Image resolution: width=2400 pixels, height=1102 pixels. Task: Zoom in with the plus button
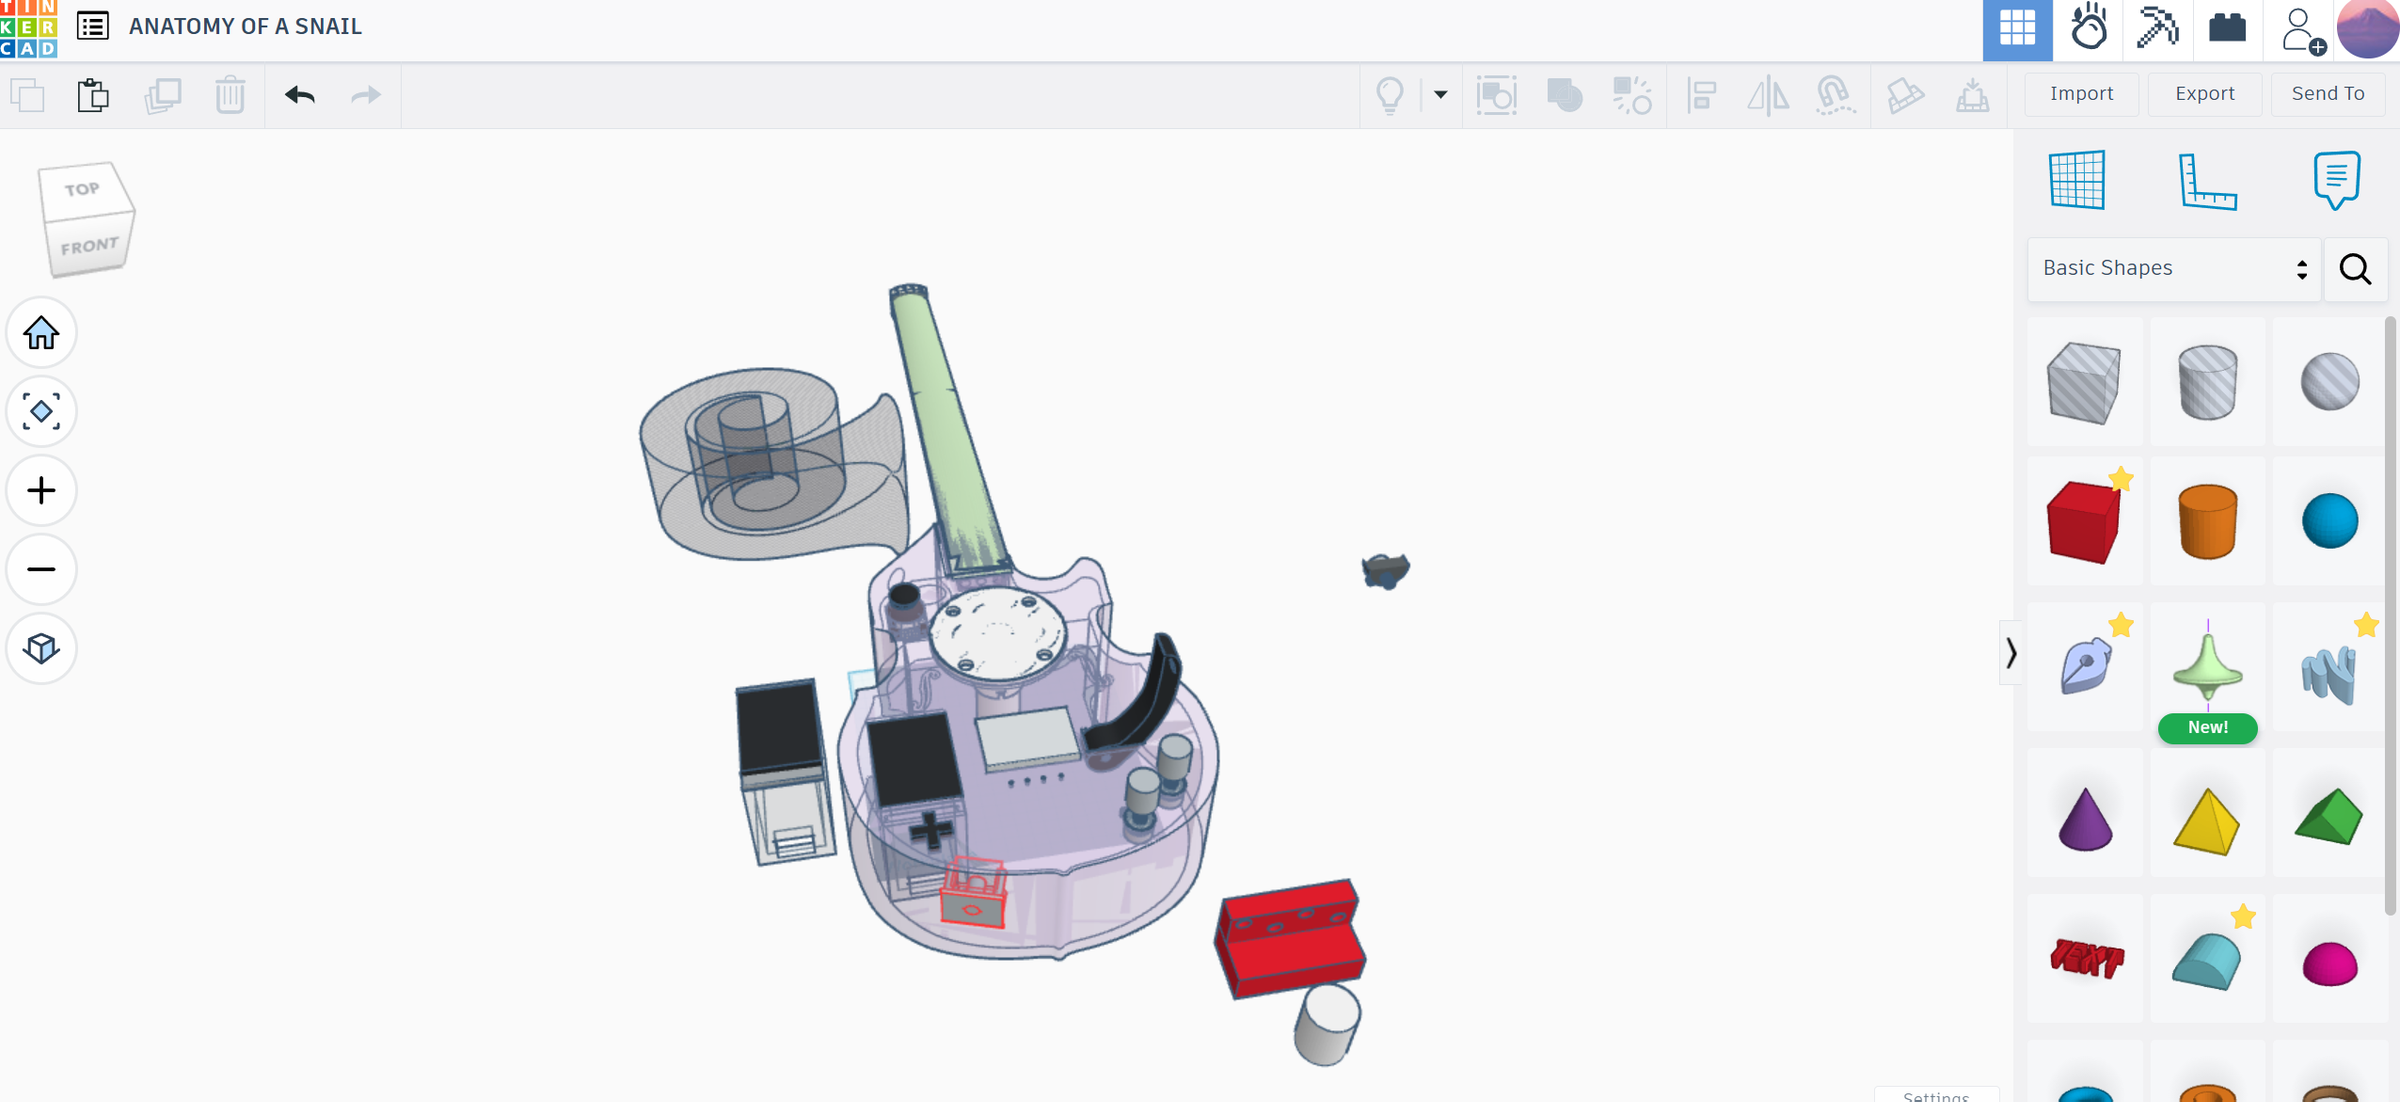tap(41, 490)
